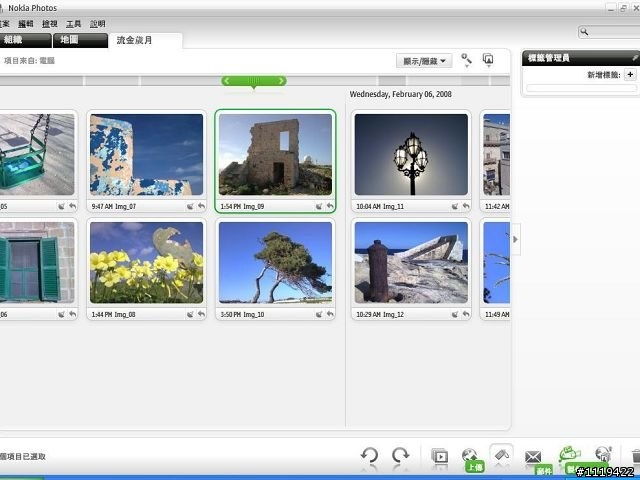Click the 1:54 PM Img_09 caption

pos(242,207)
